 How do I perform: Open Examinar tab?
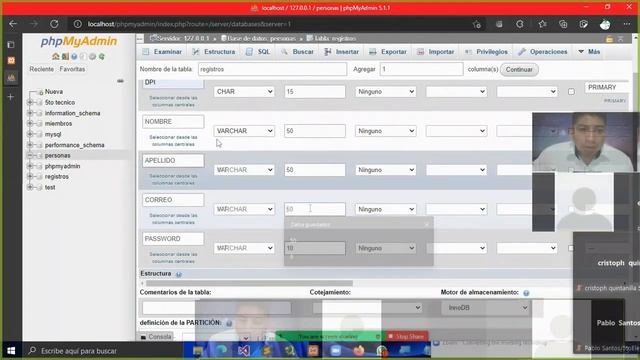(x=162, y=52)
